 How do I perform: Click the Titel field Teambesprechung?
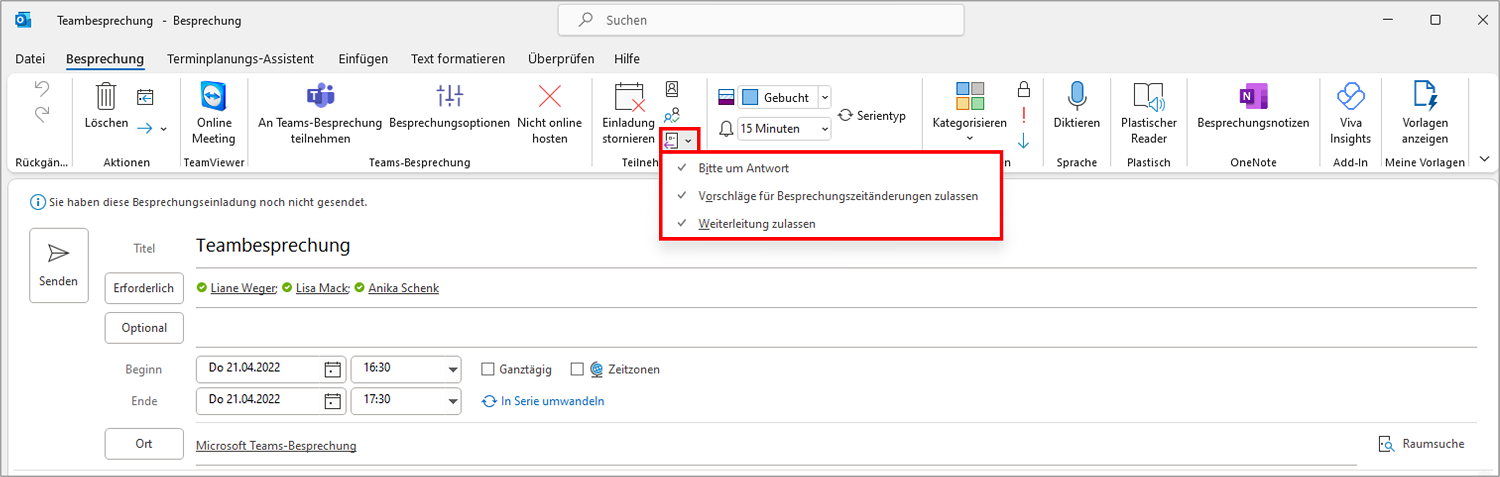click(x=835, y=246)
